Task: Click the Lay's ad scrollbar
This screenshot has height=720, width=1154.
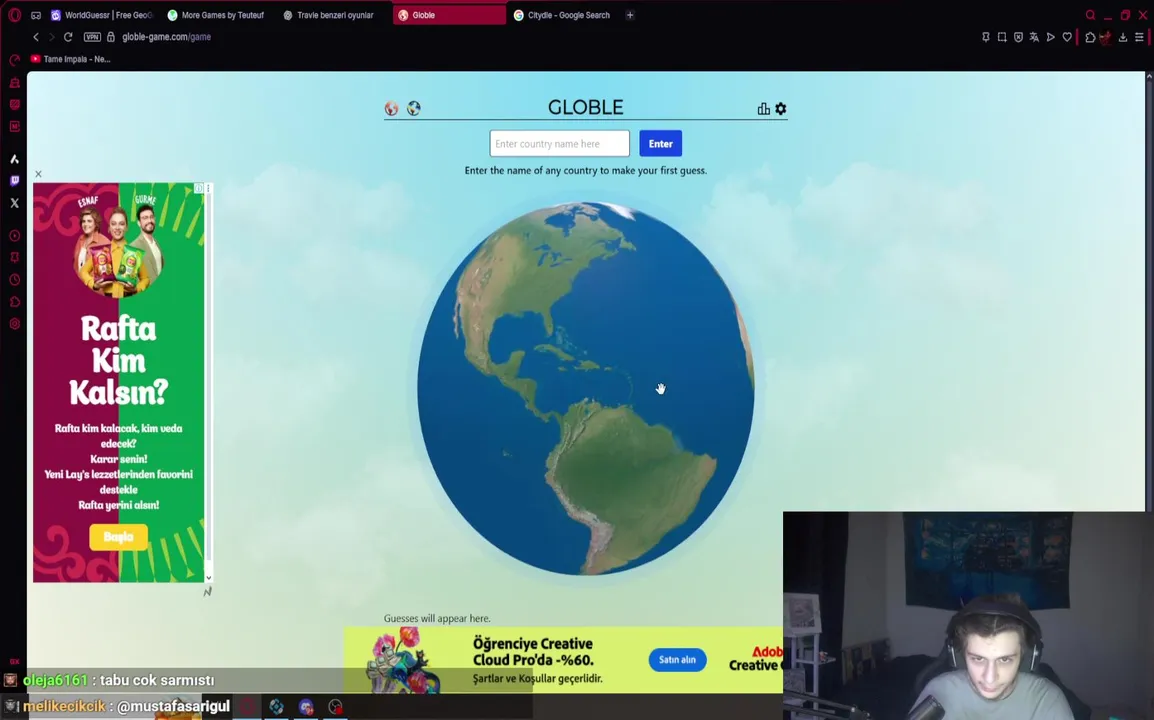Action: tap(209, 383)
